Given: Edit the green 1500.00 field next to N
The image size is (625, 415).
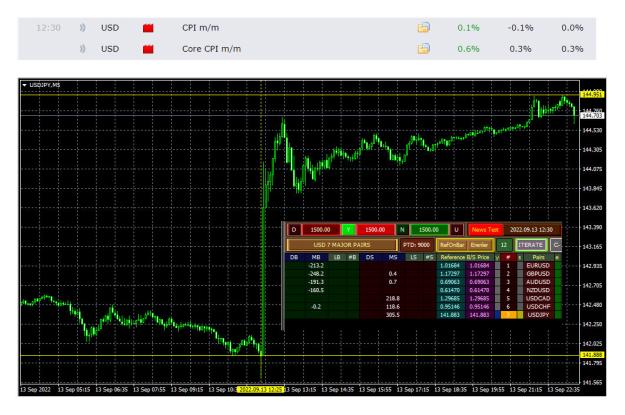Looking at the screenshot, I should (x=429, y=230).
